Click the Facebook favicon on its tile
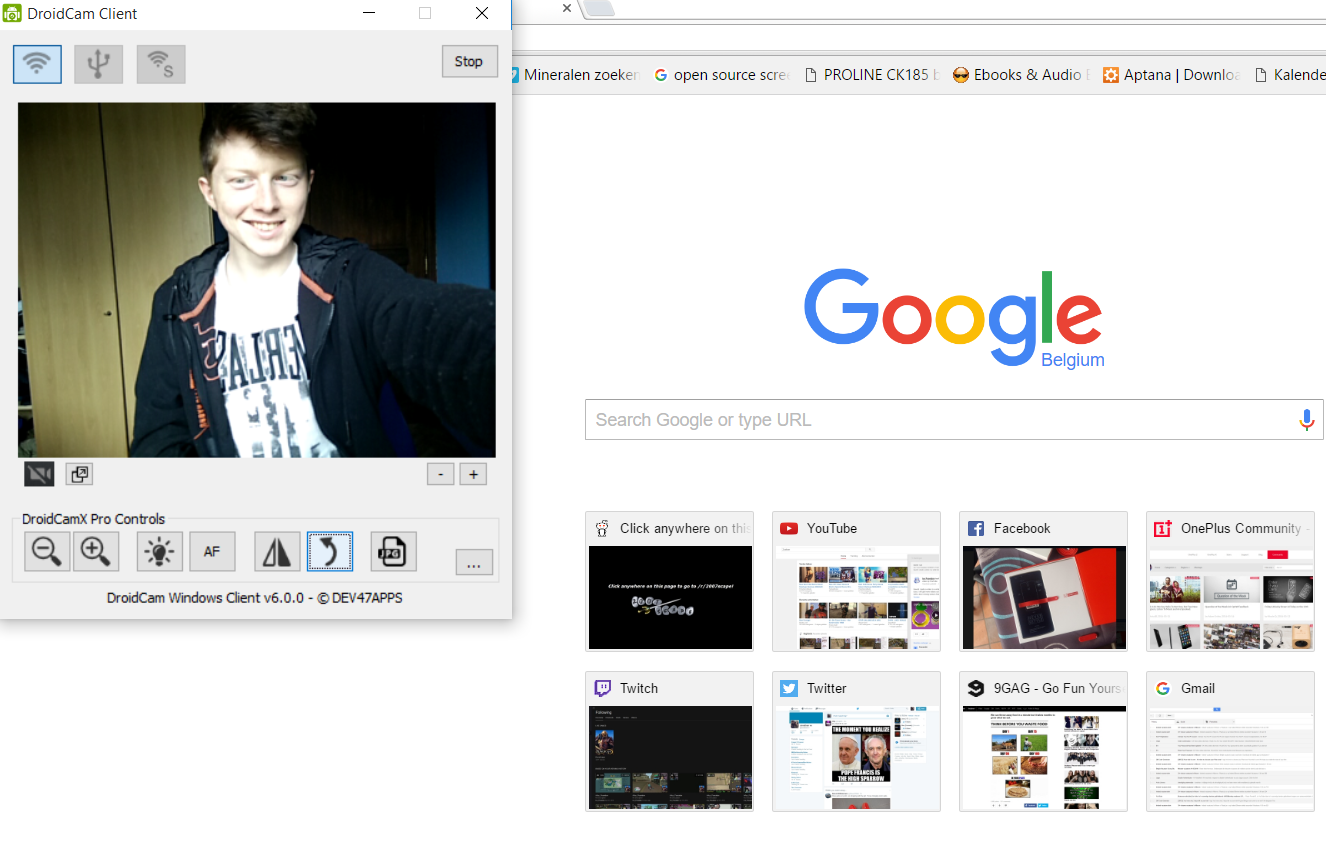The image size is (1326, 864). pyautogui.click(x=976, y=529)
